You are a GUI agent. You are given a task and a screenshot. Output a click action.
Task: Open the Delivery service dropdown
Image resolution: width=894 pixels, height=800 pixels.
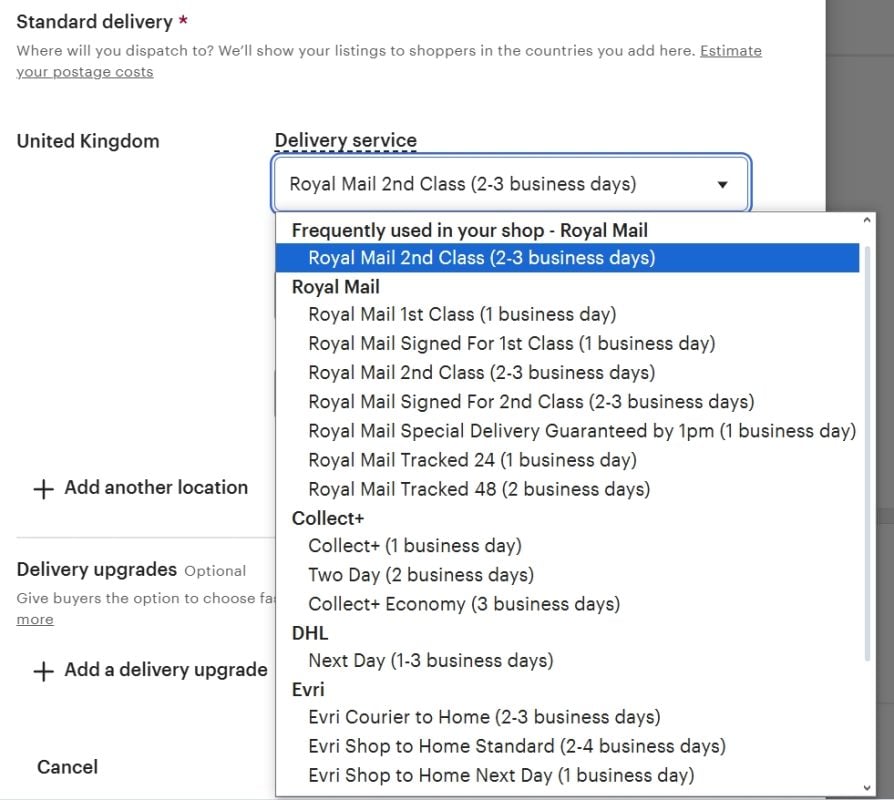point(511,184)
